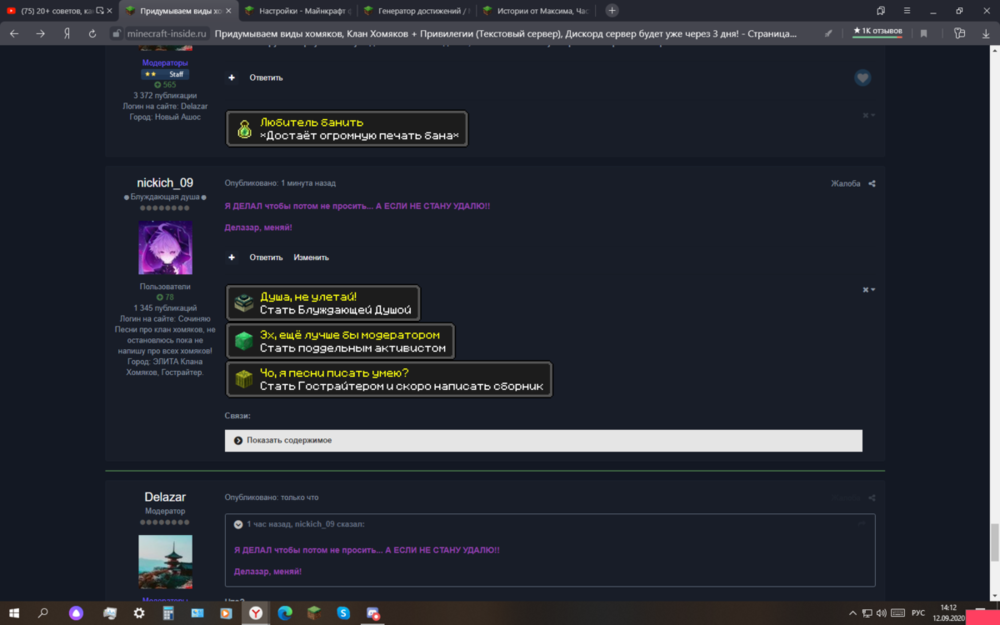Open Calculator from taskbar

click(168, 613)
